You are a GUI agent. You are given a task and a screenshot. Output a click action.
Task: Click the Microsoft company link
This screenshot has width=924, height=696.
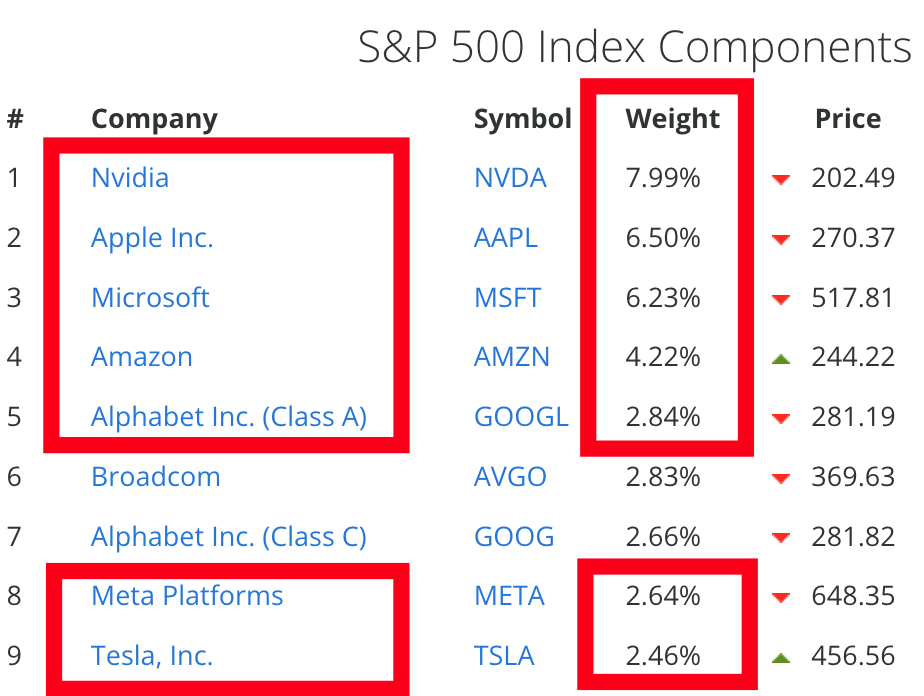tap(150, 298)
